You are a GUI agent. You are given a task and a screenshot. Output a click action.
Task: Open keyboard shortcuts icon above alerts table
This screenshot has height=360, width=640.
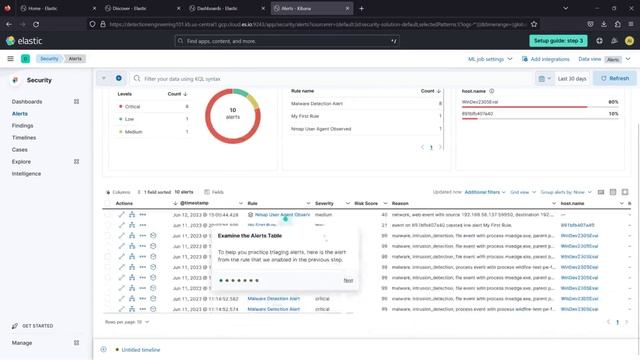pos(601,192)
